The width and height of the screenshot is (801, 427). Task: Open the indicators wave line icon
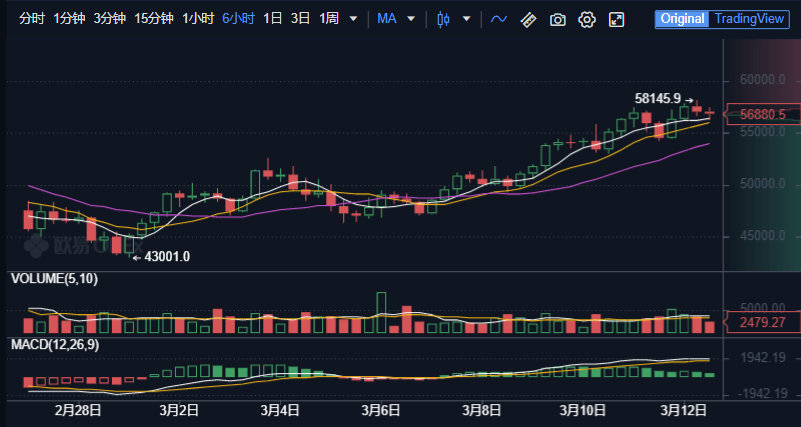click(x=499, y=19)
